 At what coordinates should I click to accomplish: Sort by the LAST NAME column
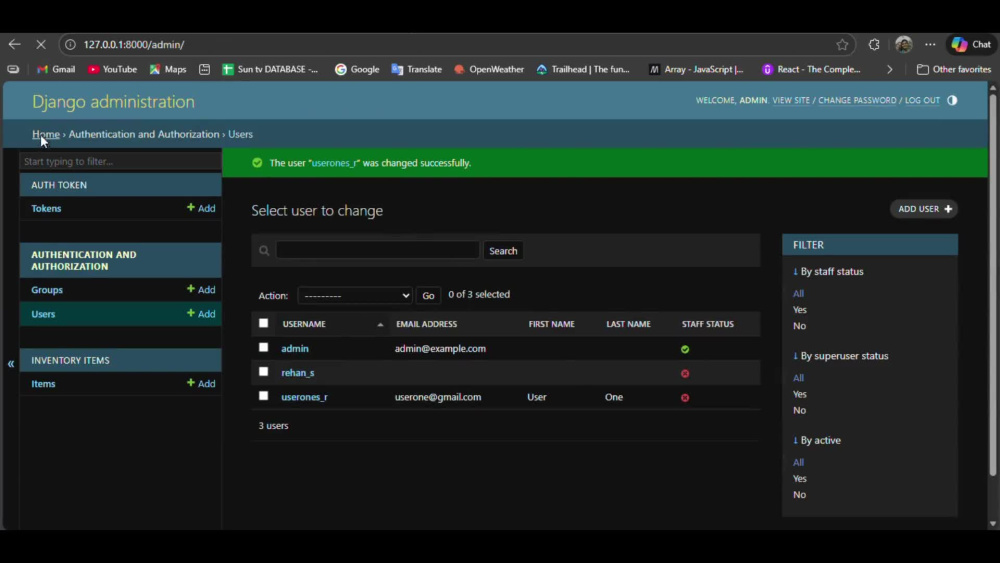[628, 324]
